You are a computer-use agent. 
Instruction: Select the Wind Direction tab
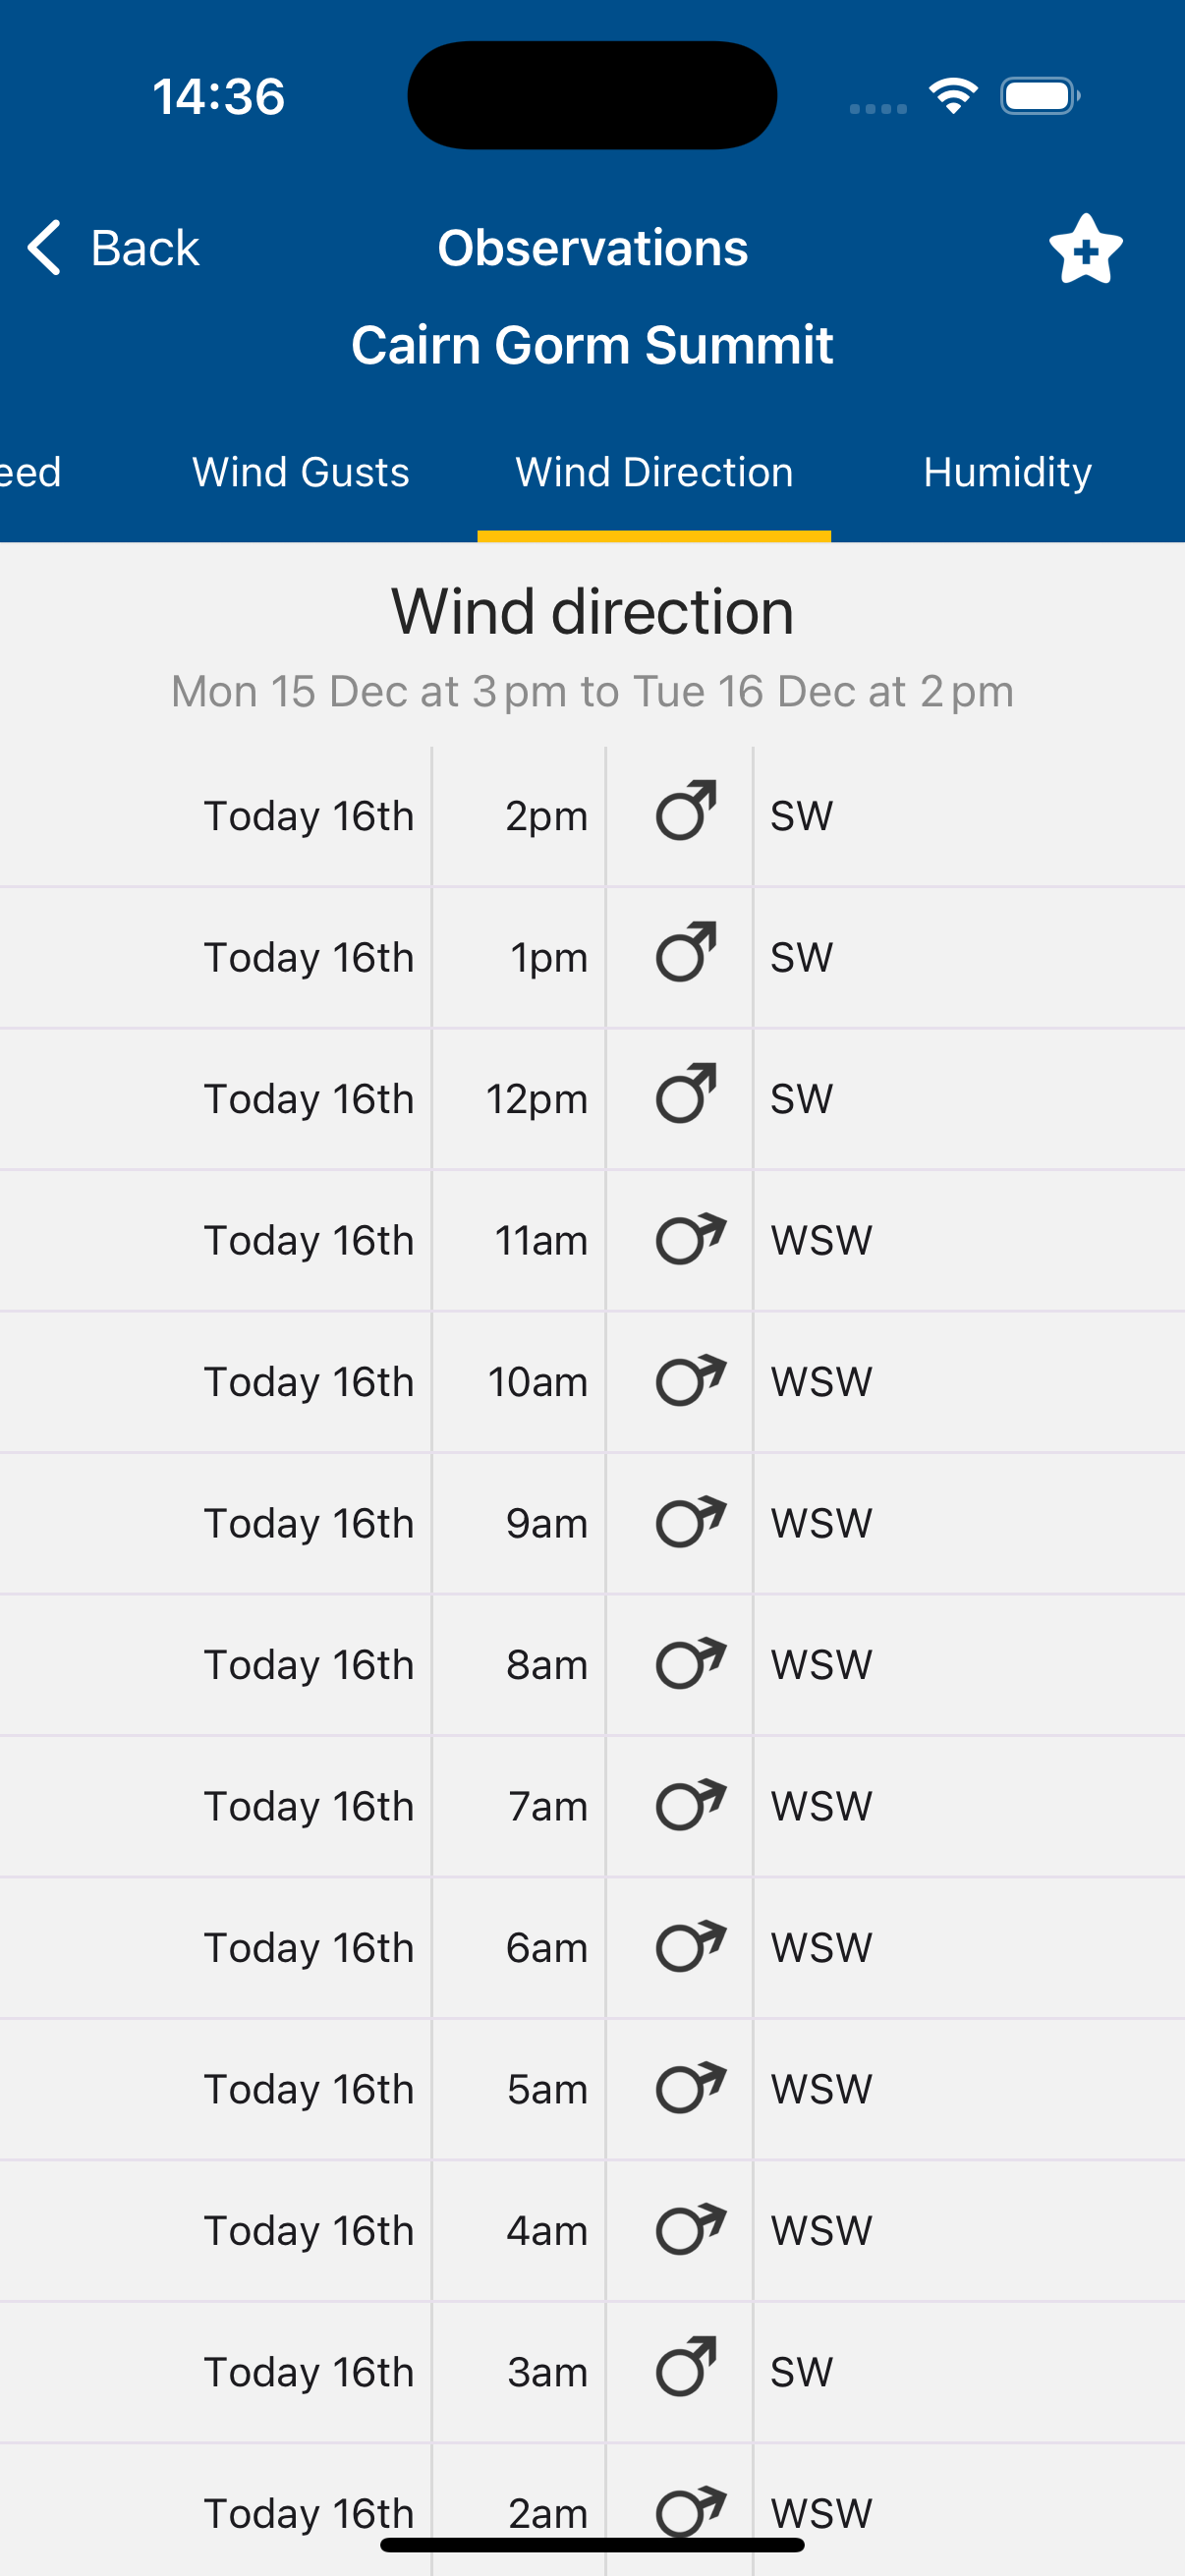(x=654, y=472)
